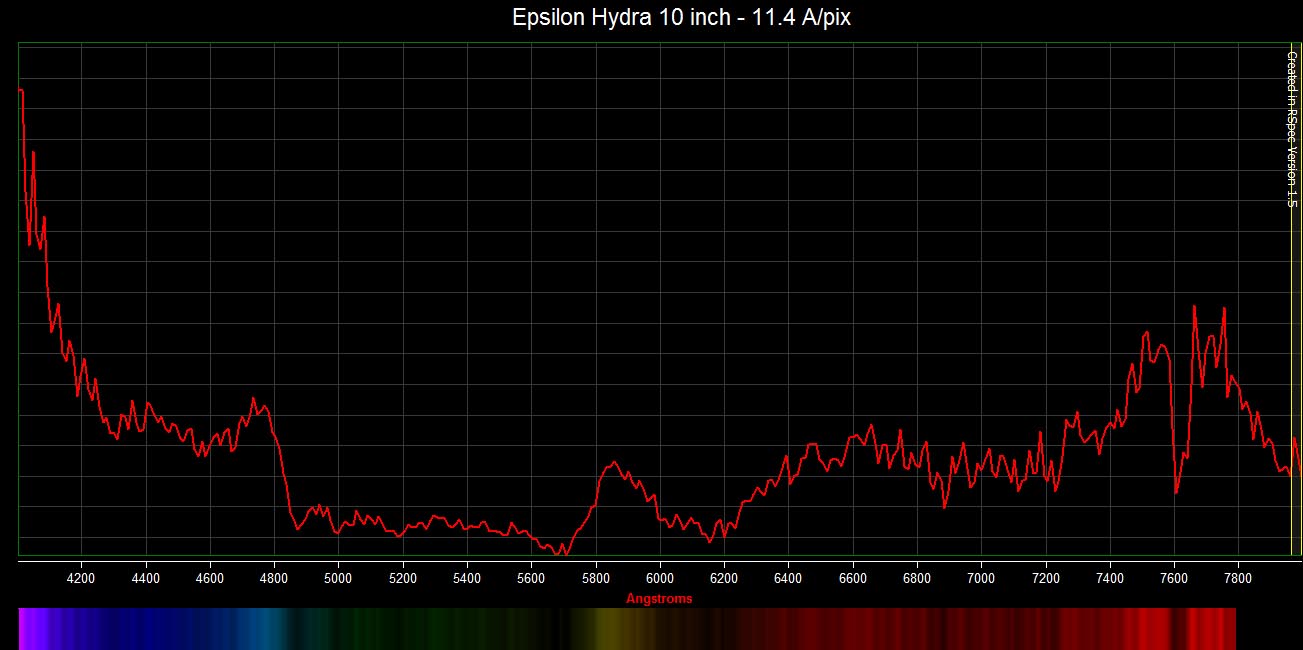Click the deep absorption dip near 7600 Angstroms
Viewport: 1303px width, 650px height.
pyautogui.click(x=1176, y=492)
